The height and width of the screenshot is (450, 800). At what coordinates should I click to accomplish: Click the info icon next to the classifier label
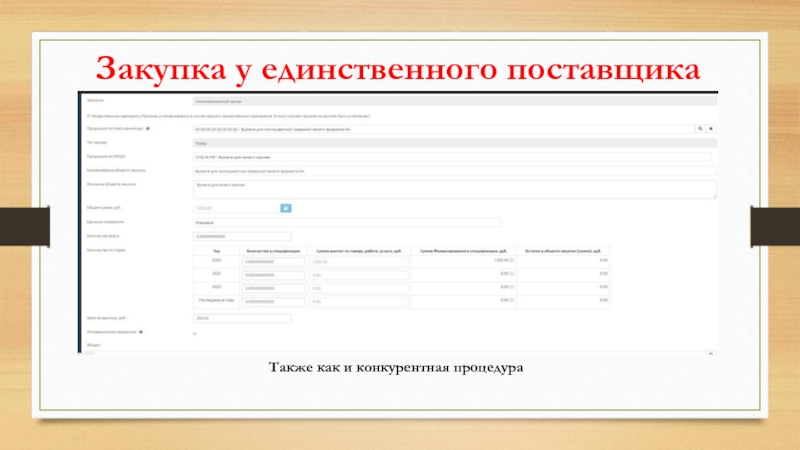coord(148,129)
